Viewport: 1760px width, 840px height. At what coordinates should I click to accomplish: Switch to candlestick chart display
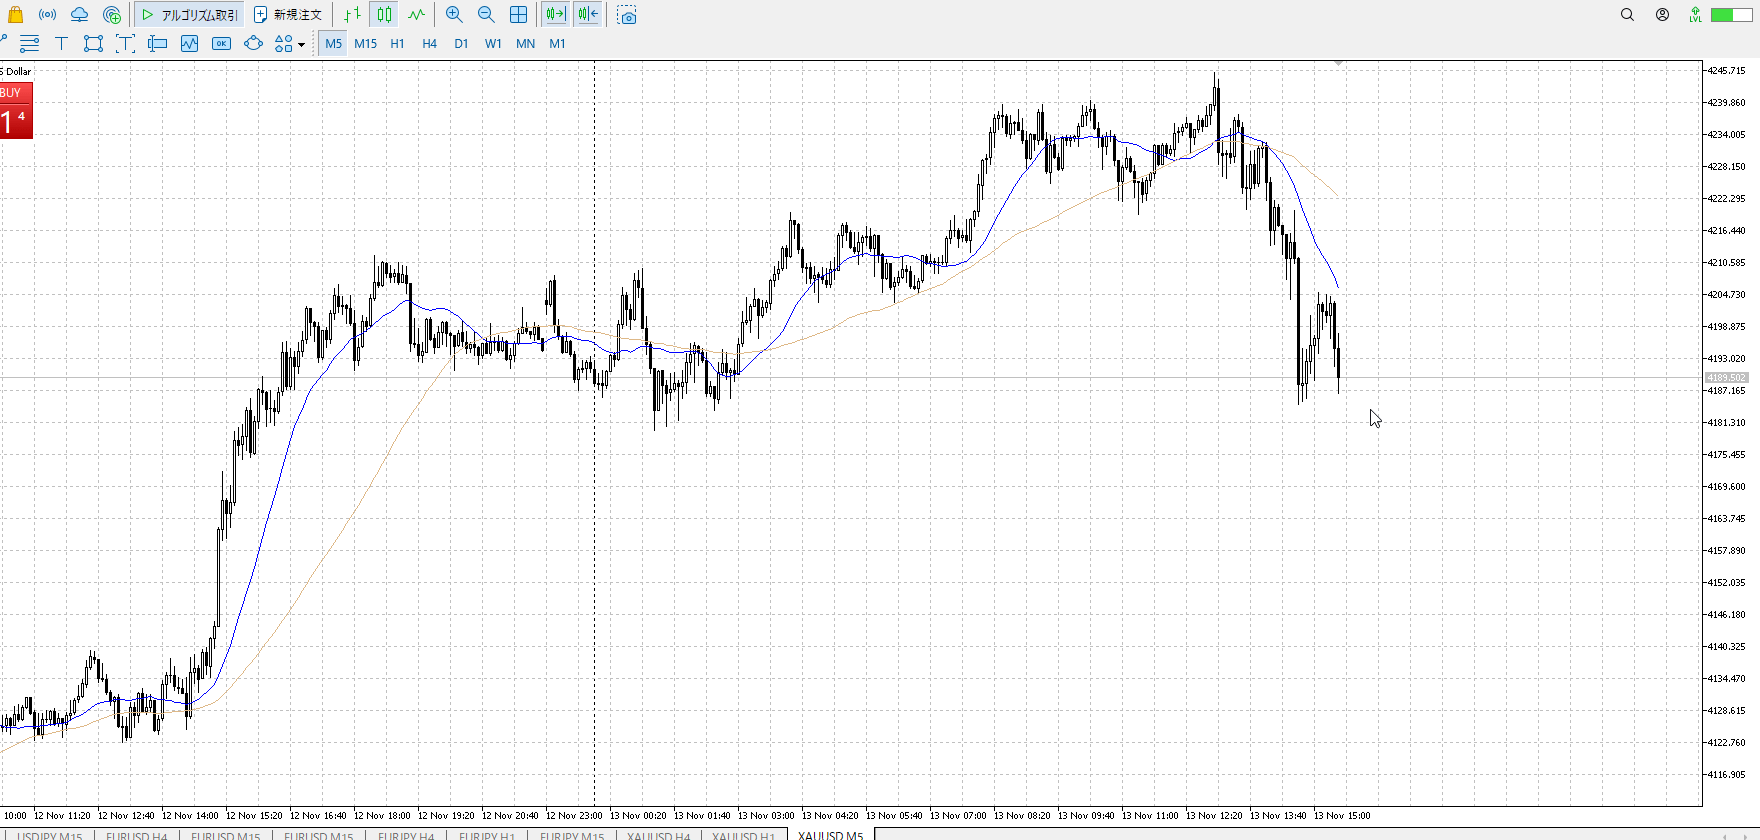(x=385, y=15)
